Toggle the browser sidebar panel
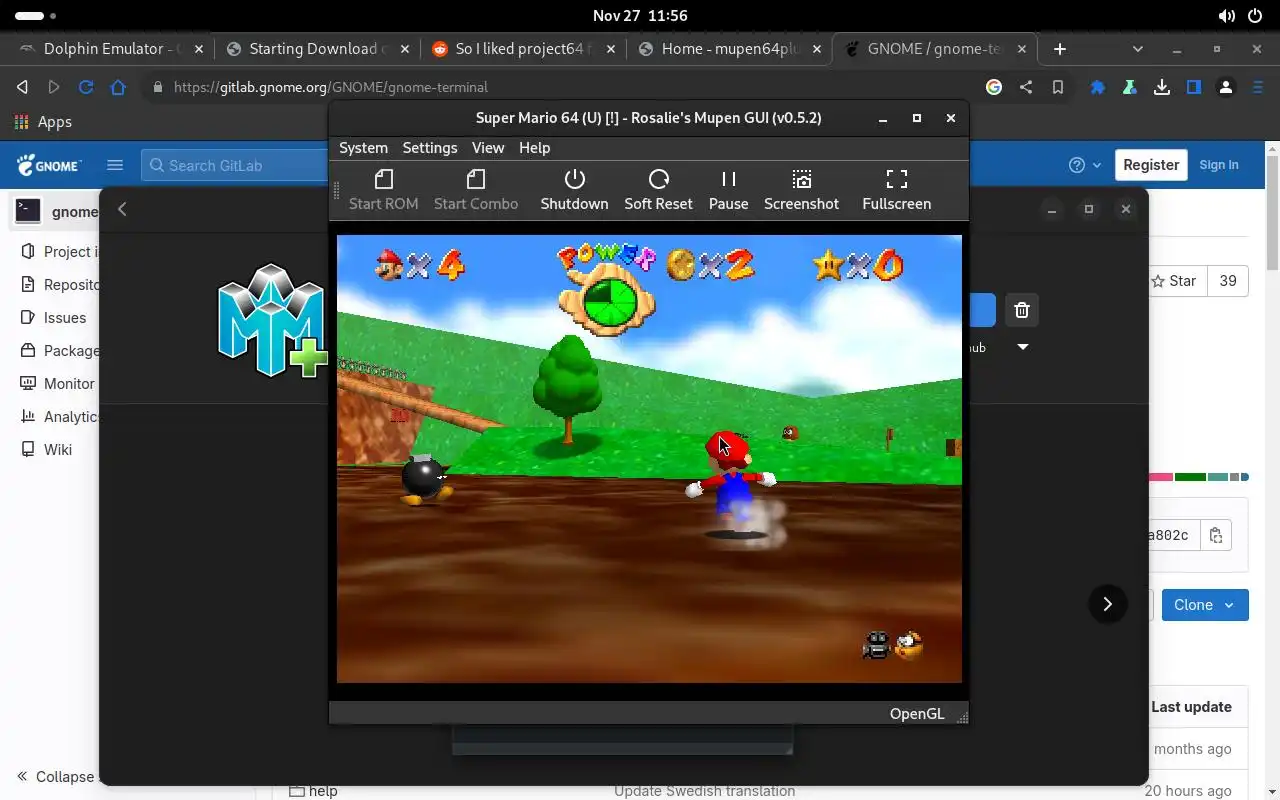Image resolution: width=1280 pixels, height=800 pixels. [x=1193, y=87]
